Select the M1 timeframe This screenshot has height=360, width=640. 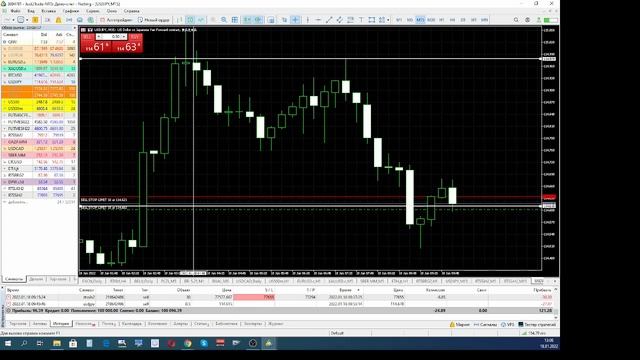pyautogui.click(x=399, y=20)
